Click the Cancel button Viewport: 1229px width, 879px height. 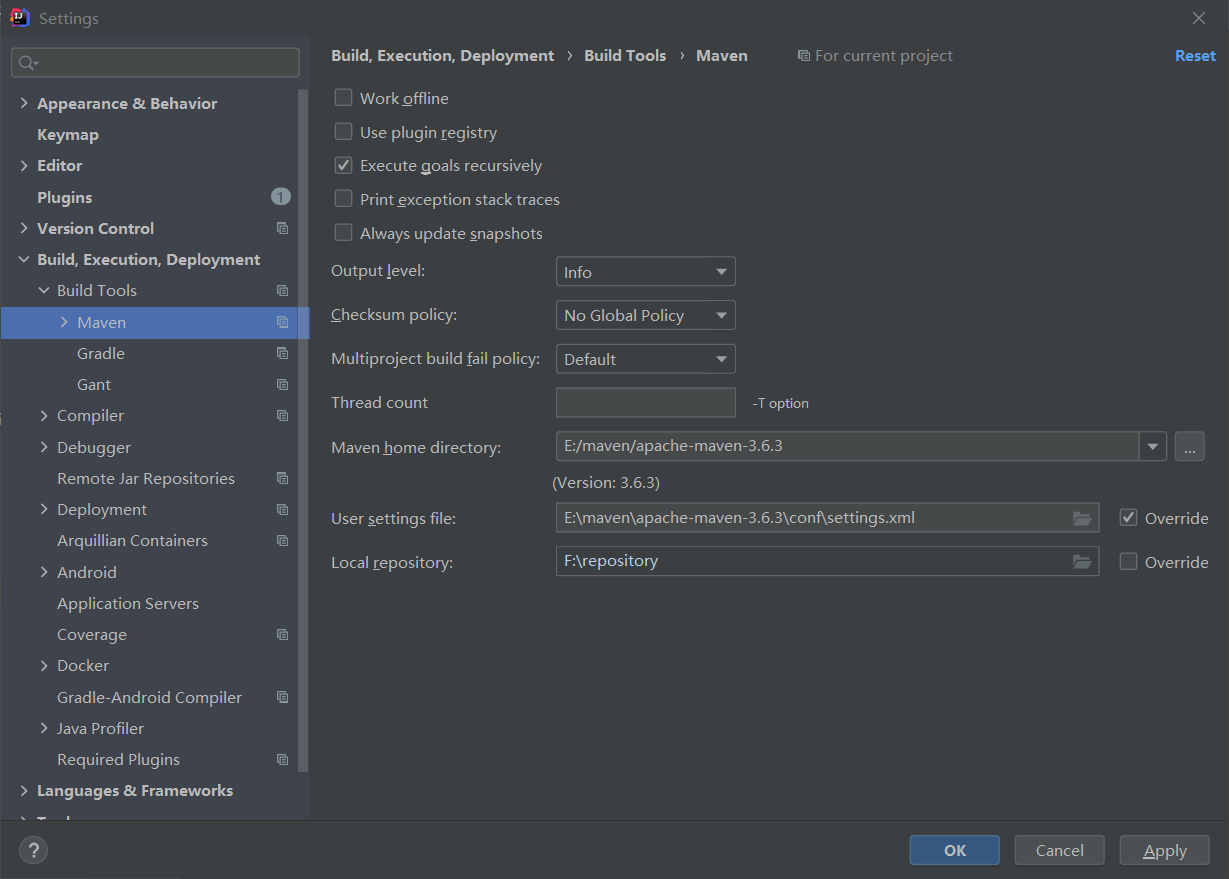tap(1060, 850)
